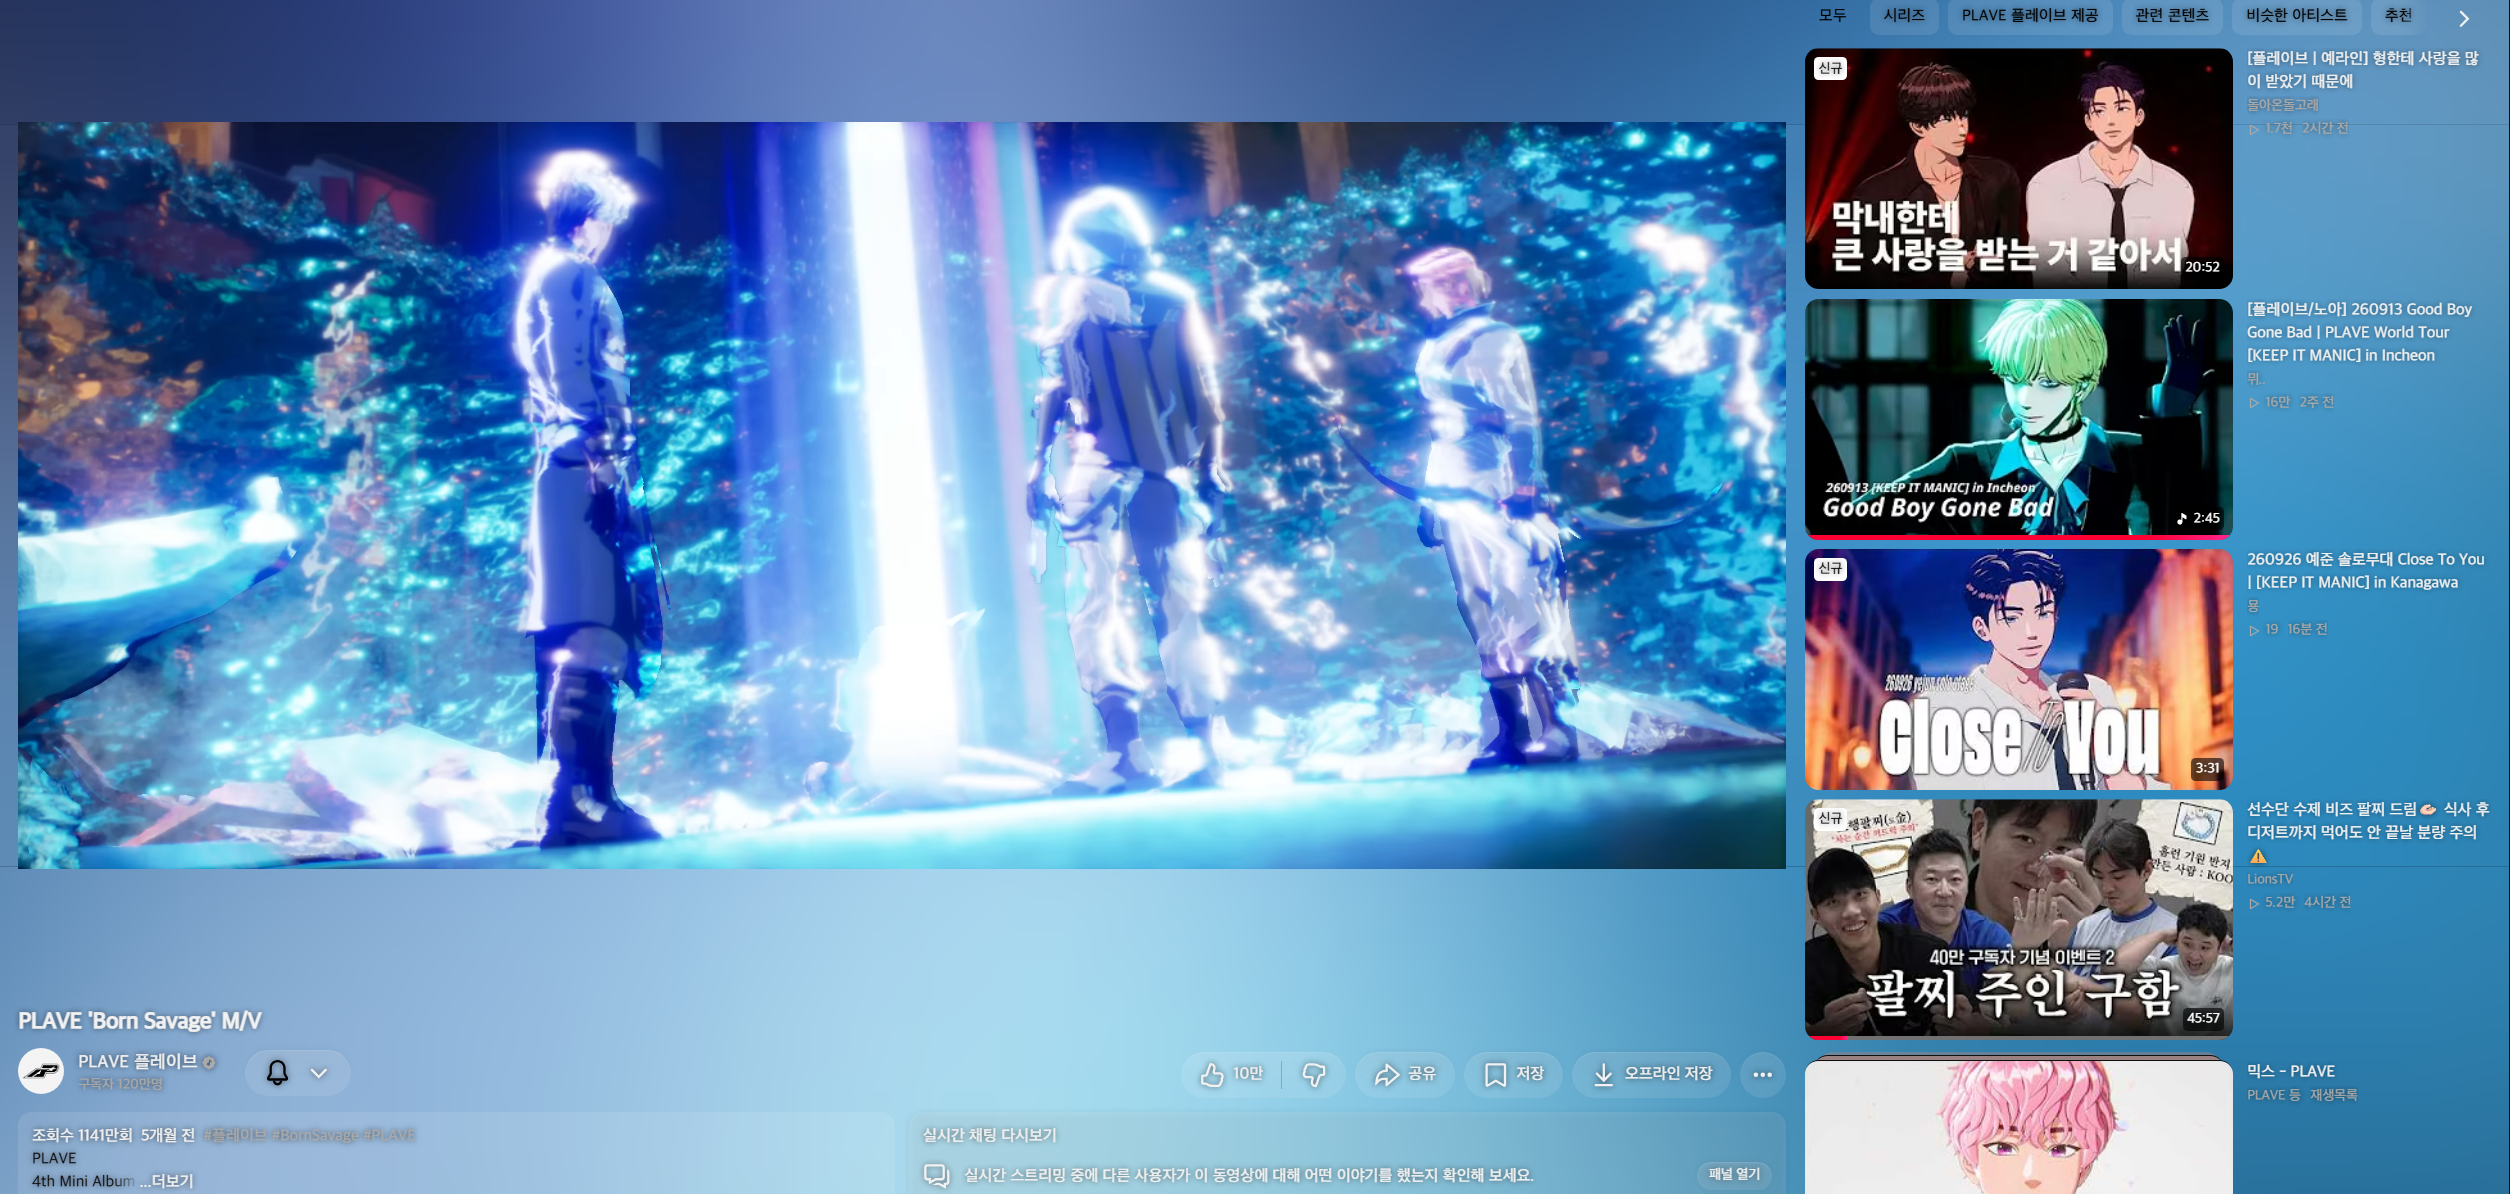
Task: Select the 모두 filter chip
Action: coord(1832,15)
